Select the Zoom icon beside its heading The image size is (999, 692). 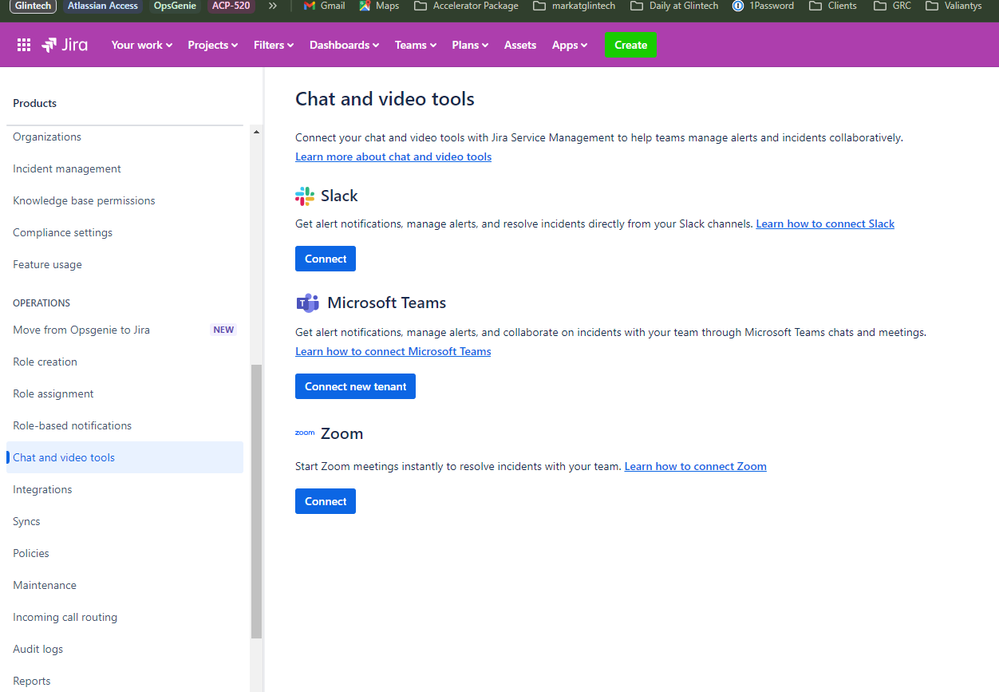click(x=304, y=433)
